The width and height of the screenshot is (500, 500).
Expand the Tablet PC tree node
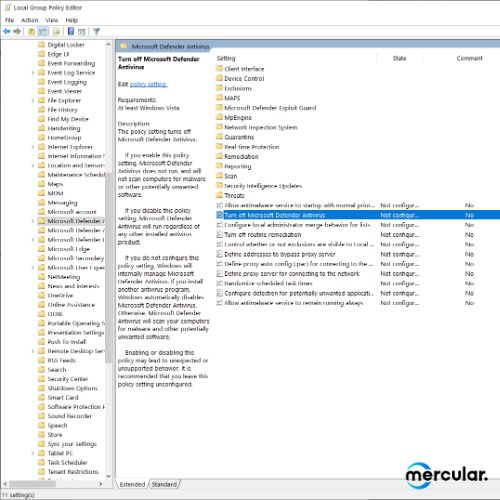coord(33,453)
